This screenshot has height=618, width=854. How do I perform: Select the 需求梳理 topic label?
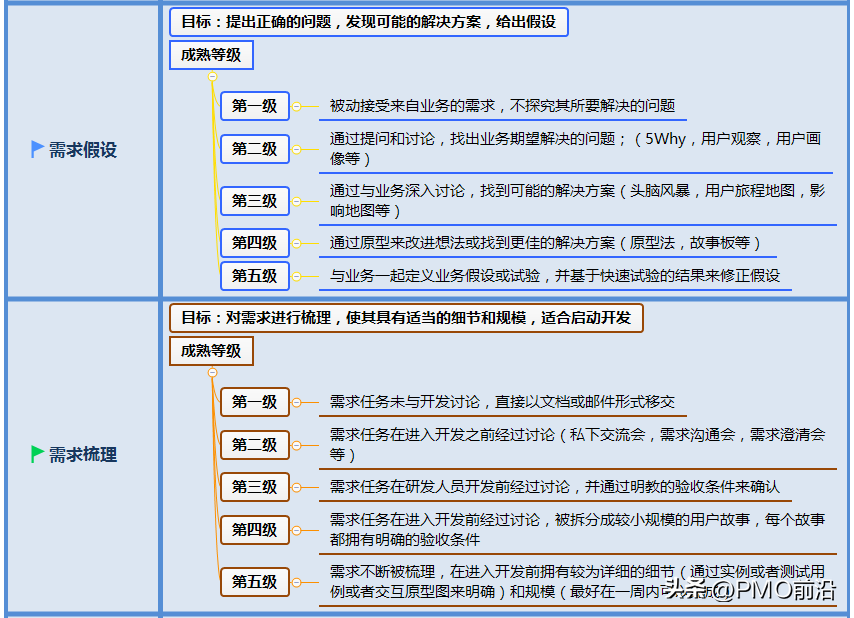83,455
